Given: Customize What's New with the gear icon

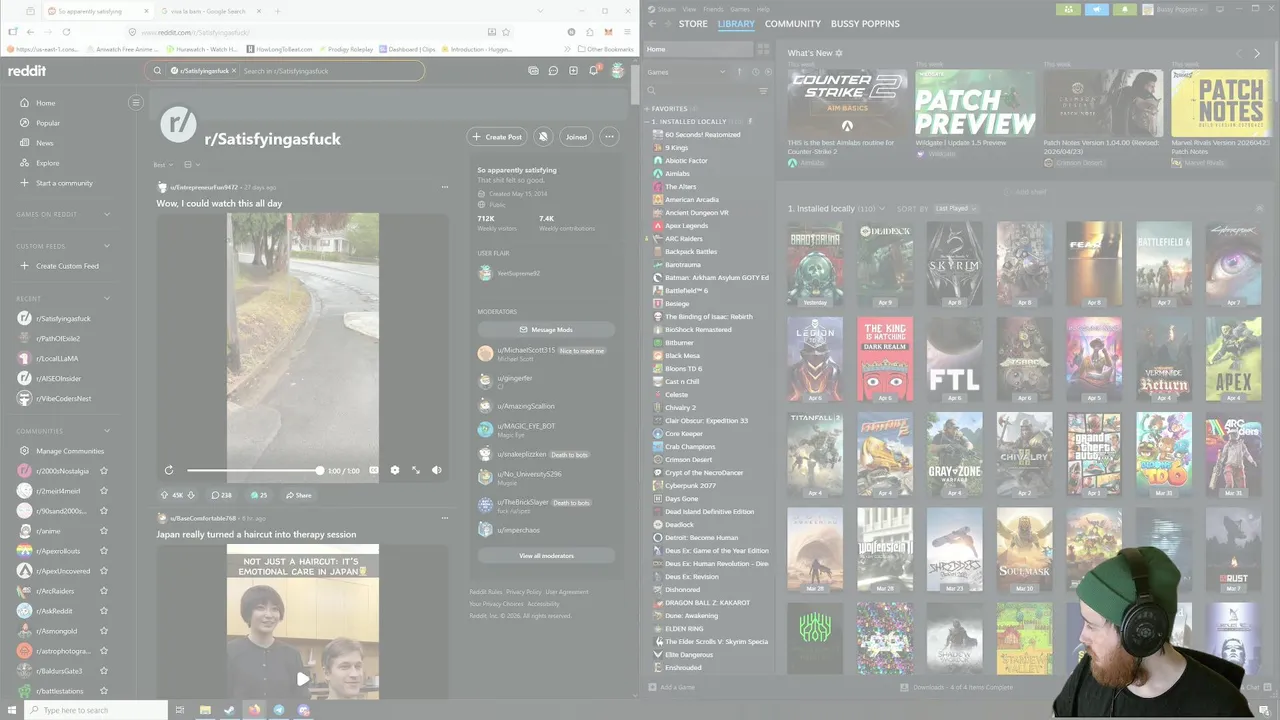Looking at the screenshot, I should point(839,53).
